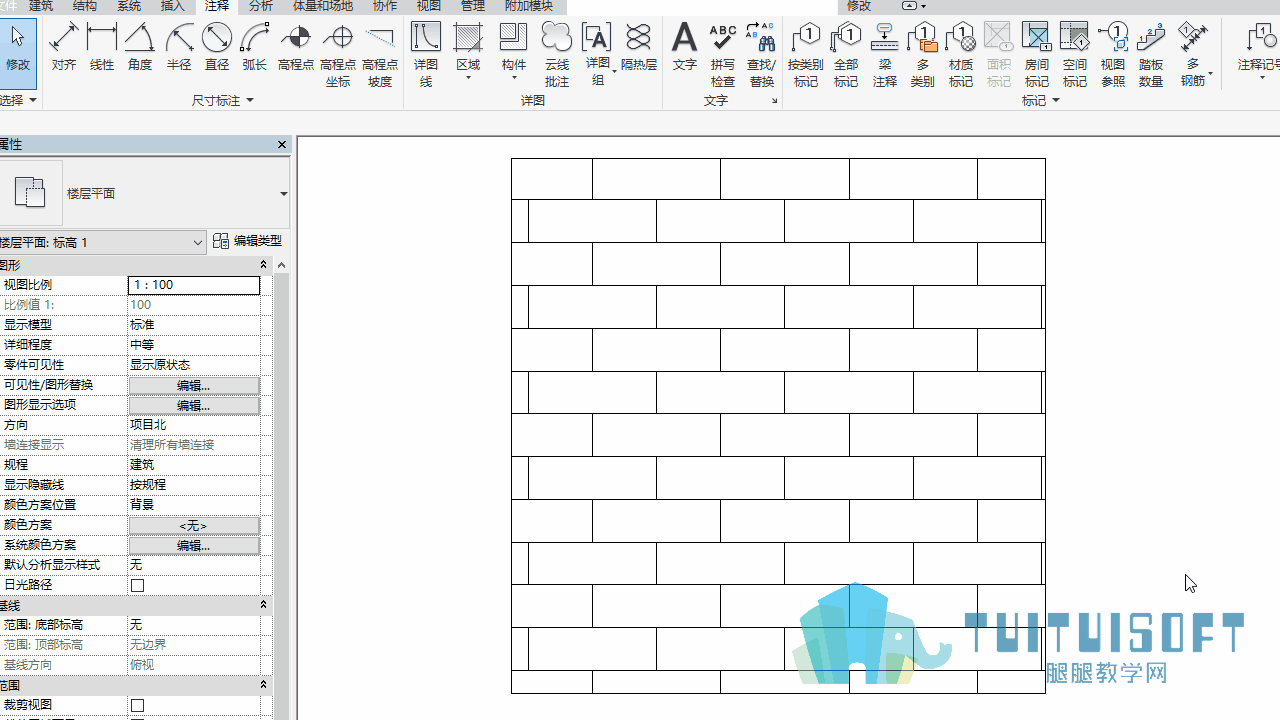Select the 对齐 aligned dimension tool
Viewport: 1280px width, 720px height.
(64, 47)
